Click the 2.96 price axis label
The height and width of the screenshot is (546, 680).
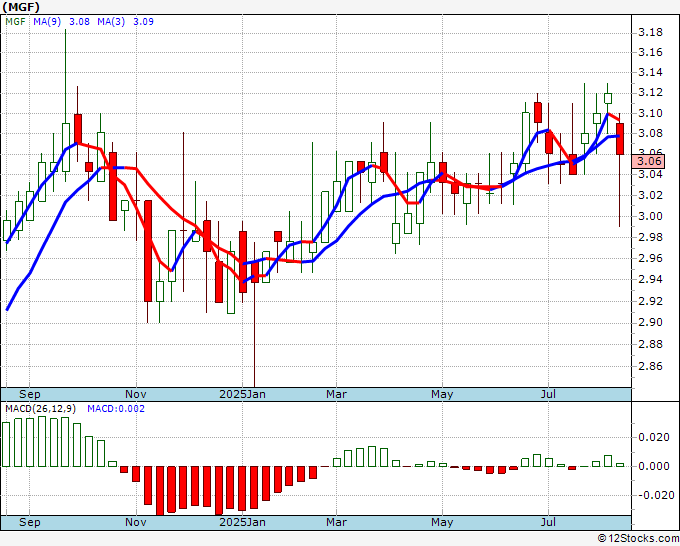(651, 258)
